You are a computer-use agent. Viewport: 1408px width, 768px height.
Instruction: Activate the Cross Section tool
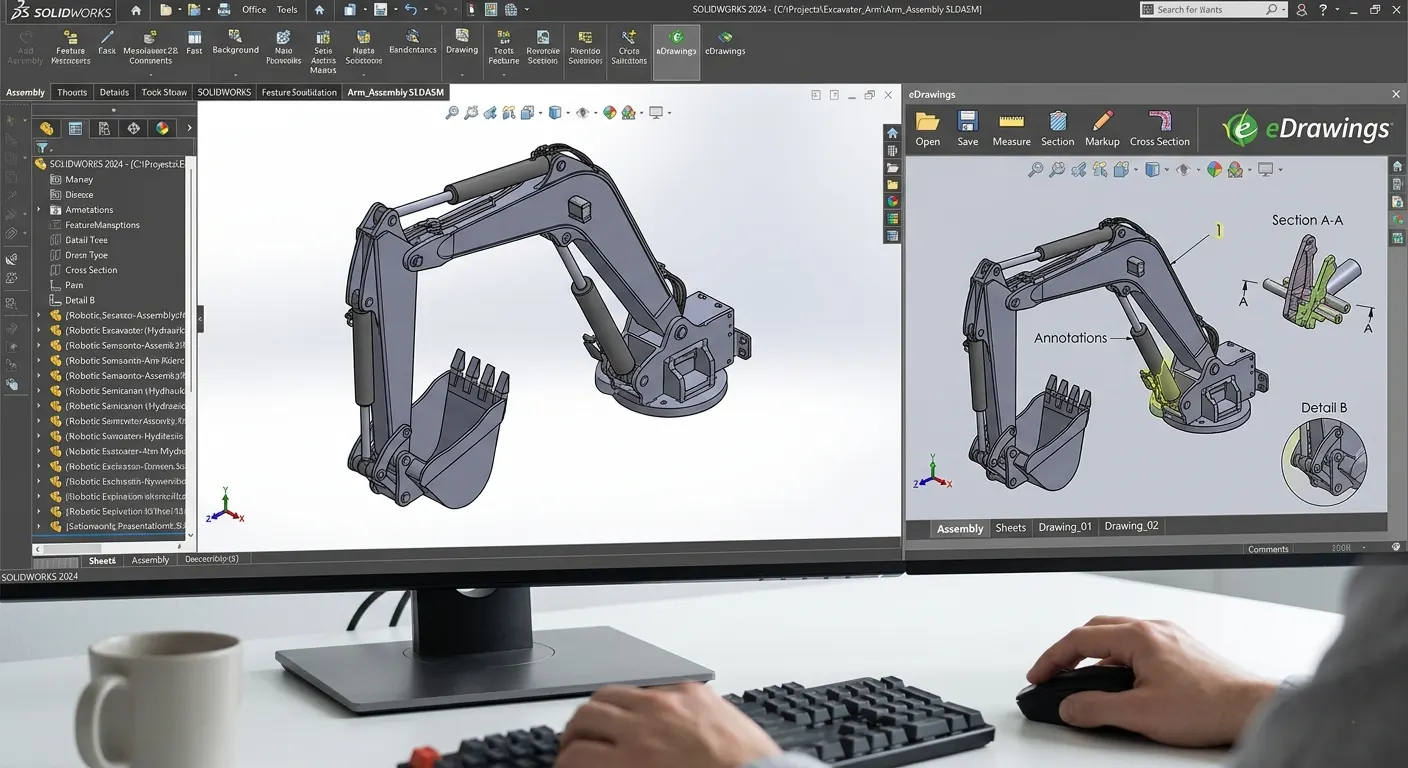1159,129
